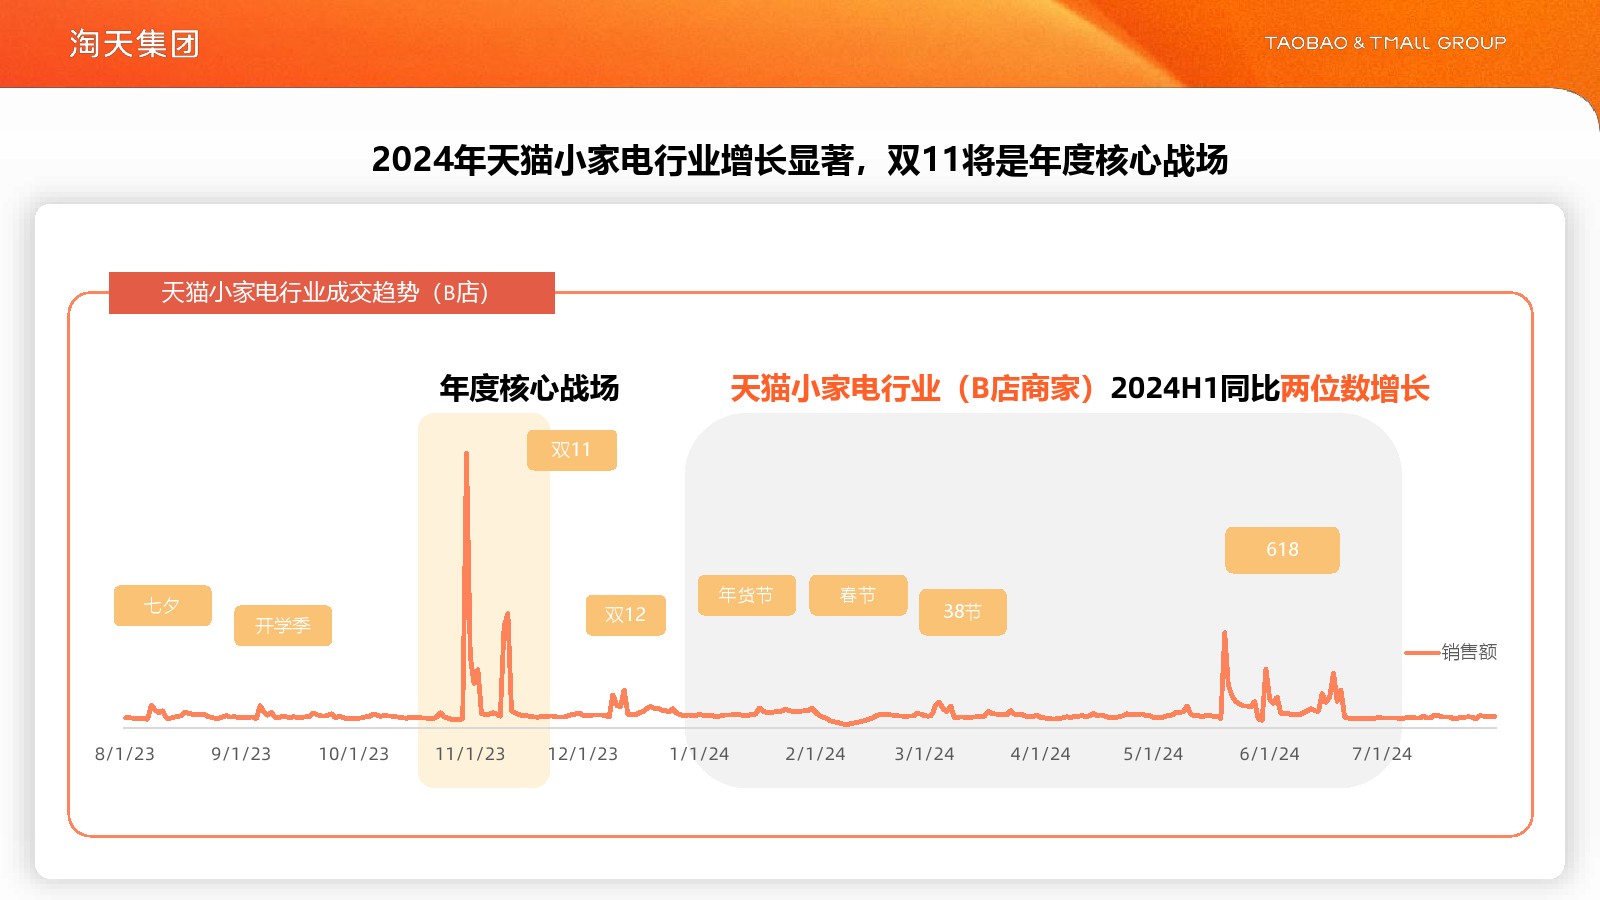Screen dimensions: 1600x900
Task: Click the 销售额 legend label
Action: (1469, 652)
